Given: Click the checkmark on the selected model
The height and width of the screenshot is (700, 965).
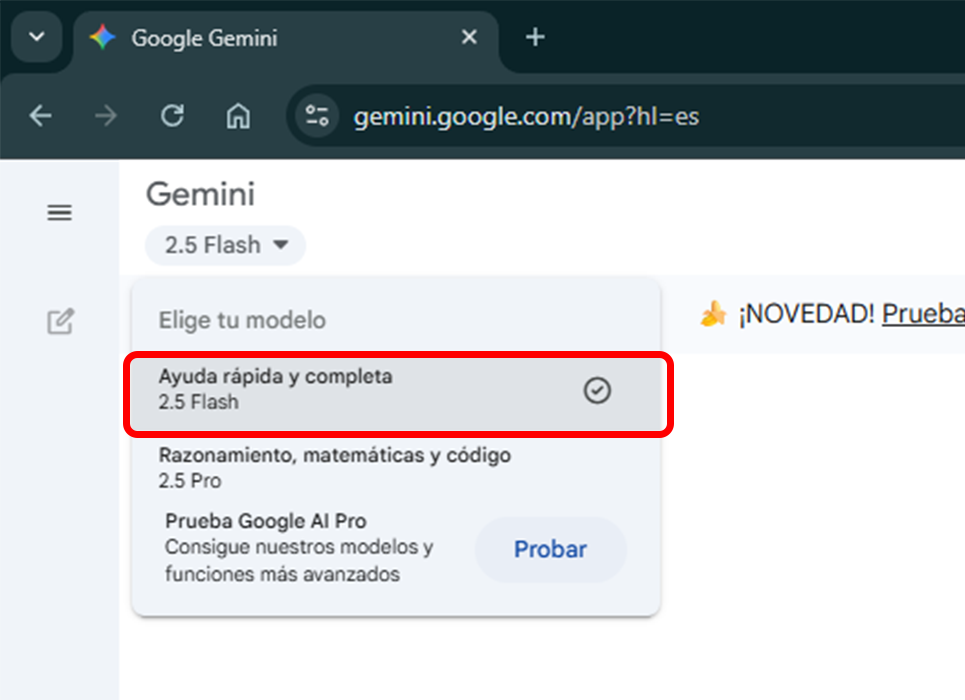Looking at the screenshot, I should [597, 391].
